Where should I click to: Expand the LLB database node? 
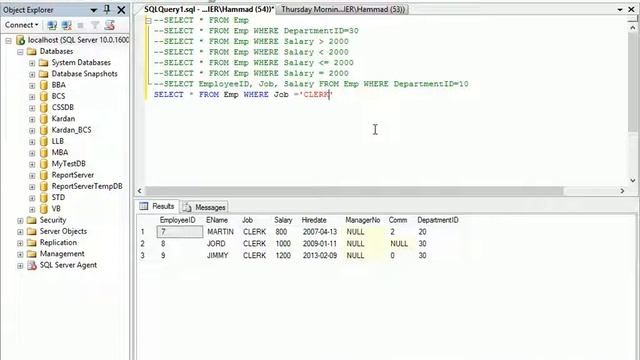[32, 142]
